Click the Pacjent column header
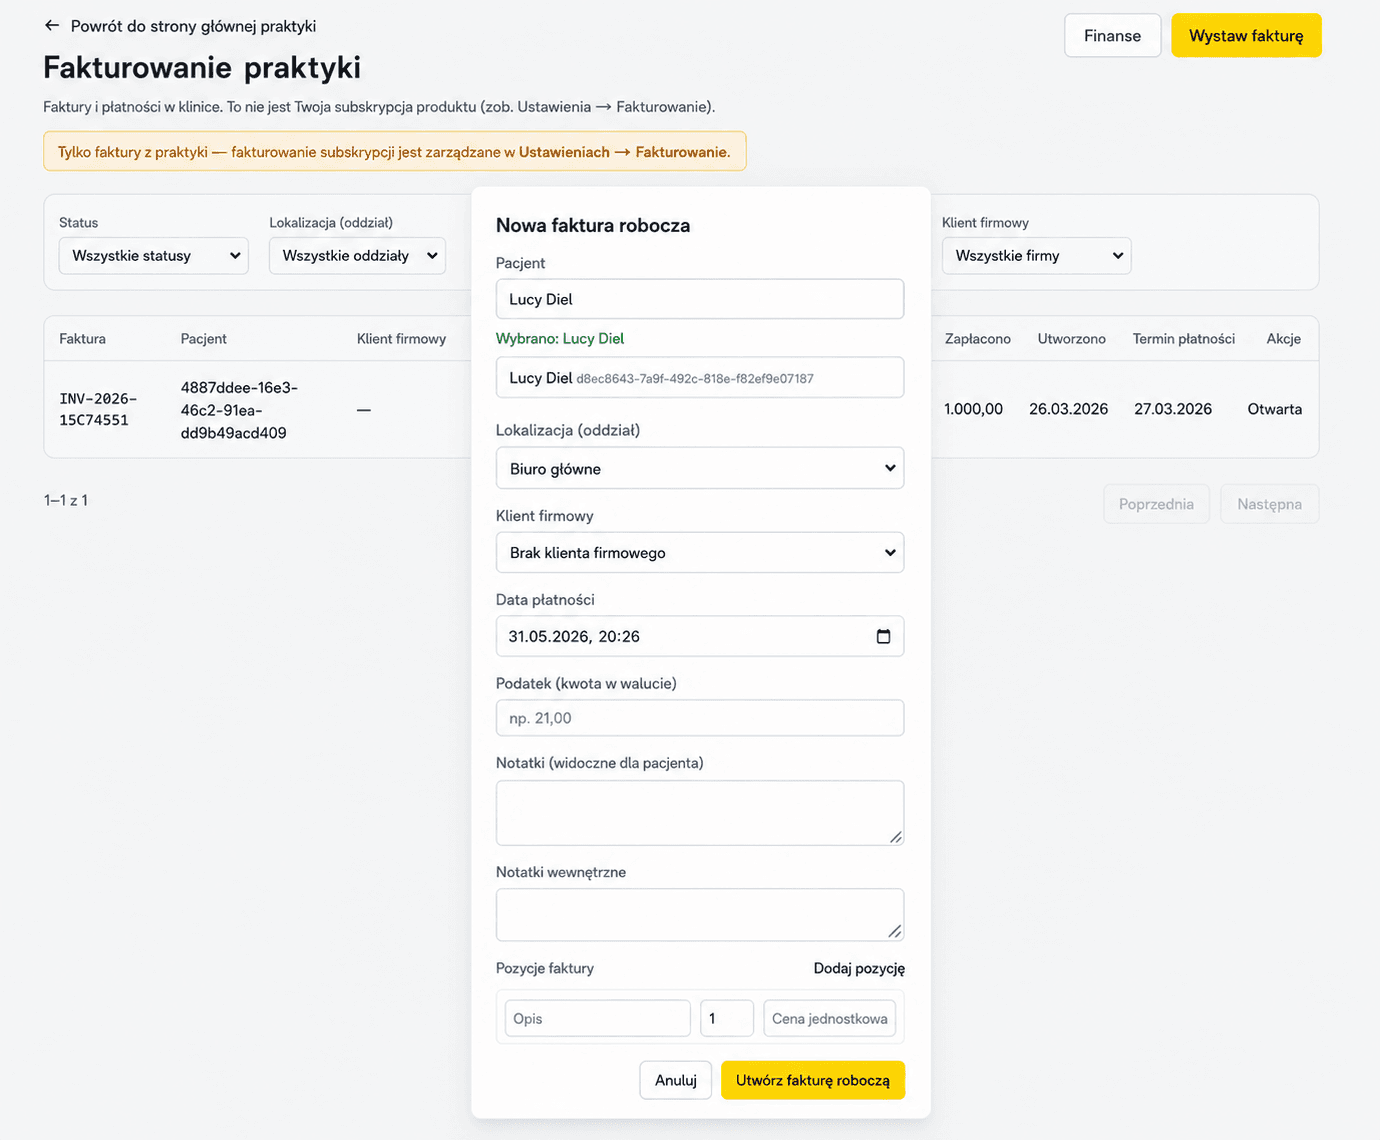1380x1140 pixels. coord(204,339)
